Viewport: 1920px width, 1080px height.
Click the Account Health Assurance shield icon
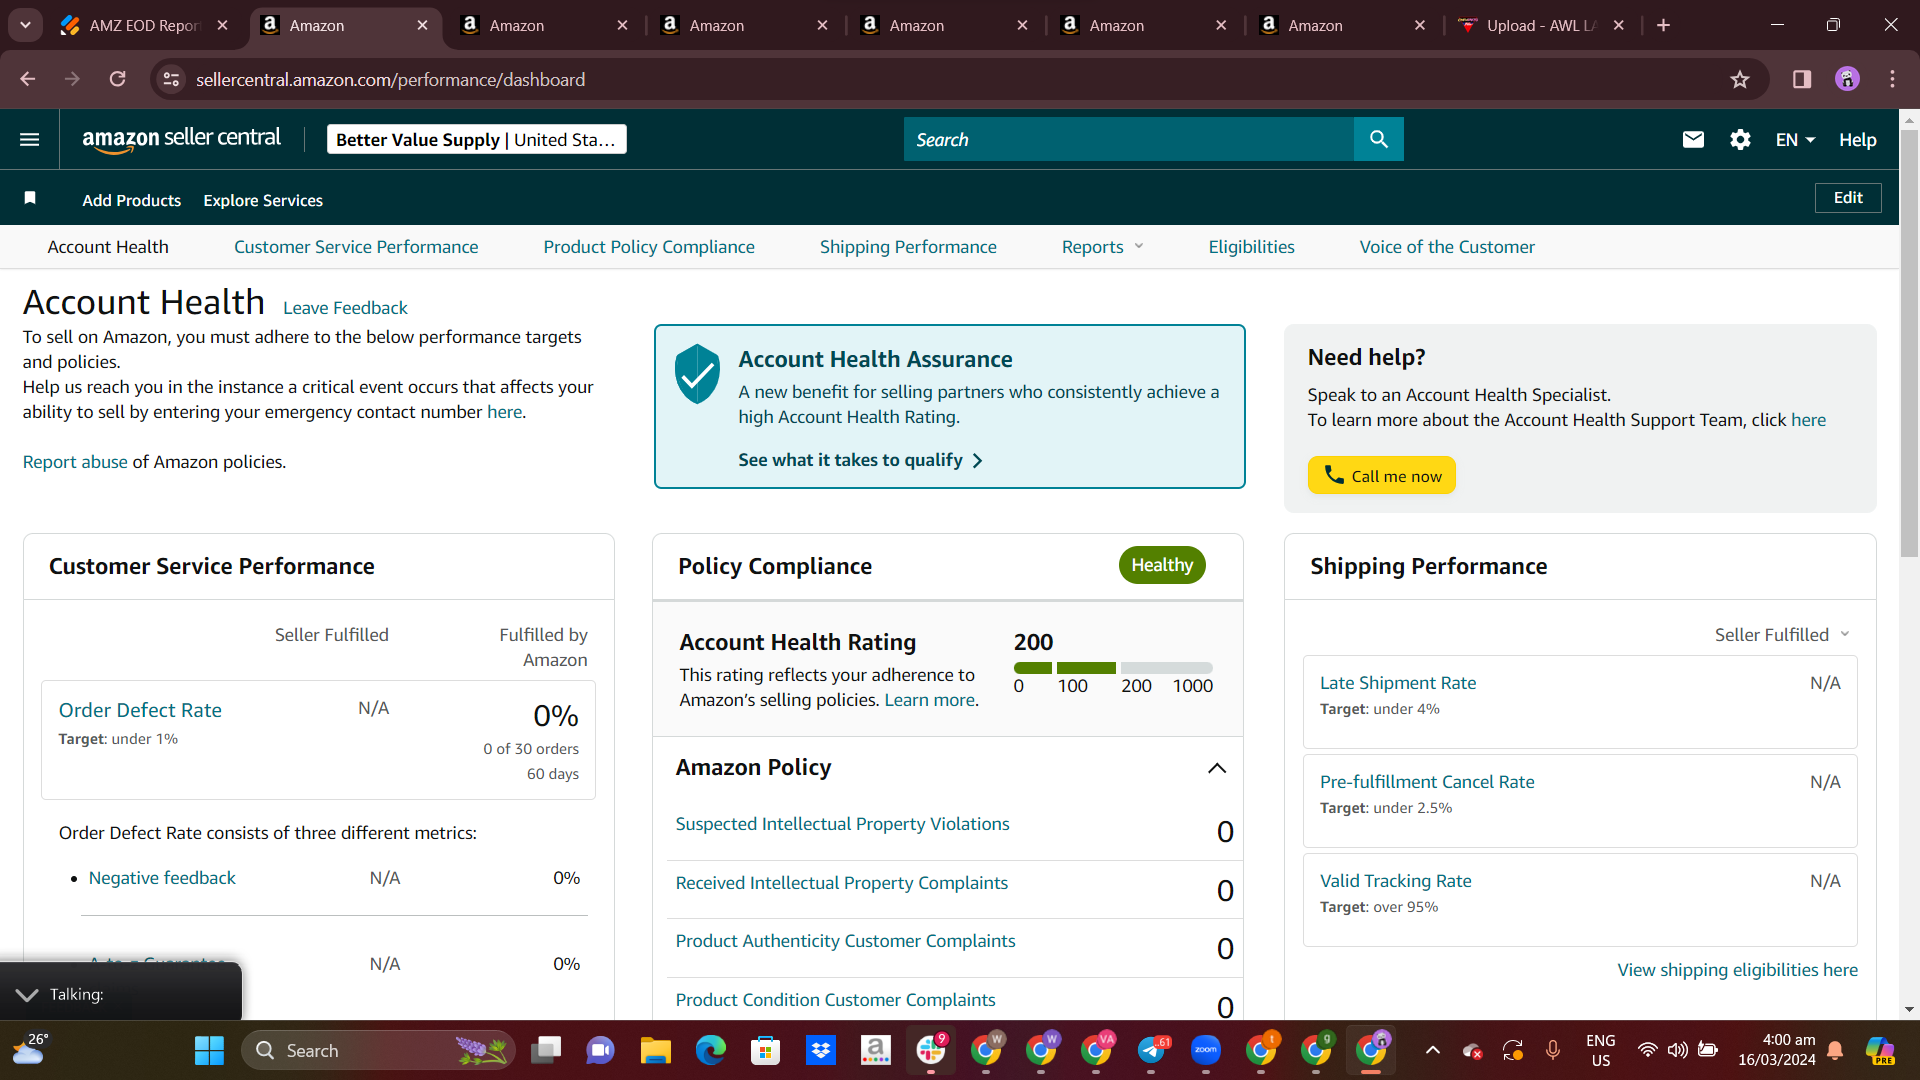pos(697,374)
